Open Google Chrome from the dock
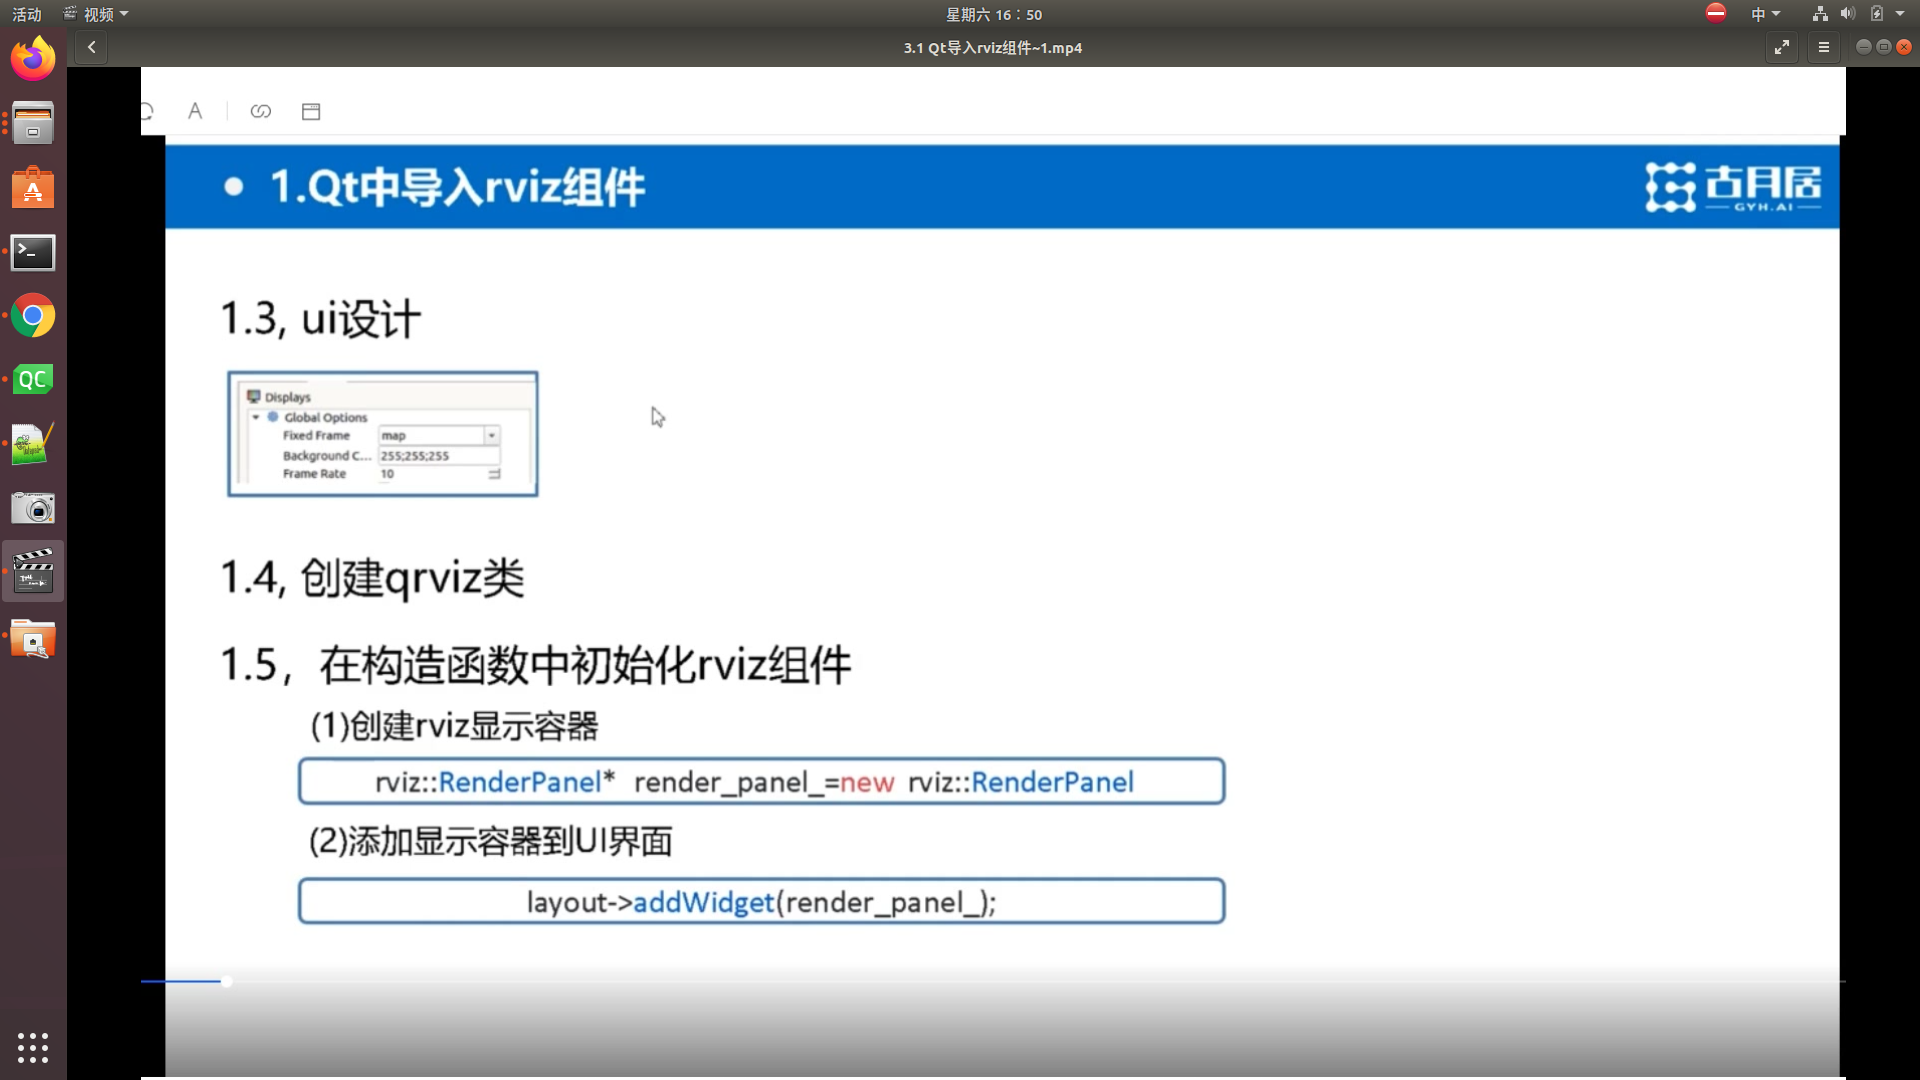 (33, 316)
